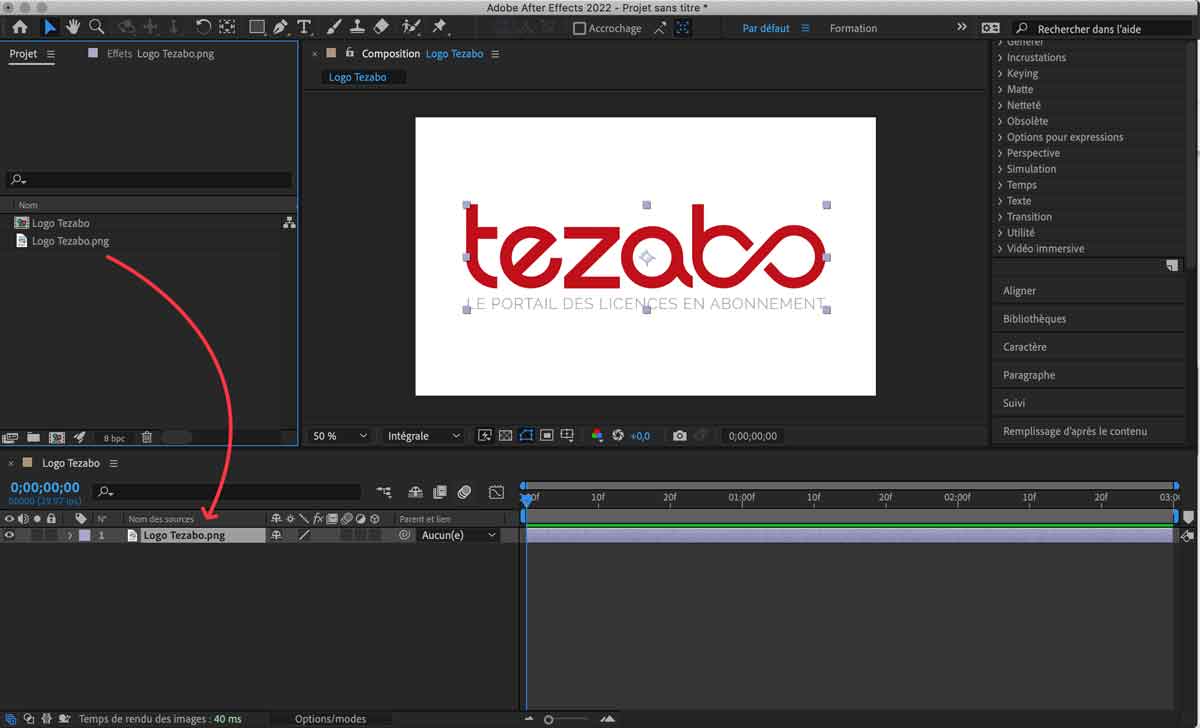Toggle frame blending enable in timeline
This screenshot has height=728, width=1200.
[440, 492]
